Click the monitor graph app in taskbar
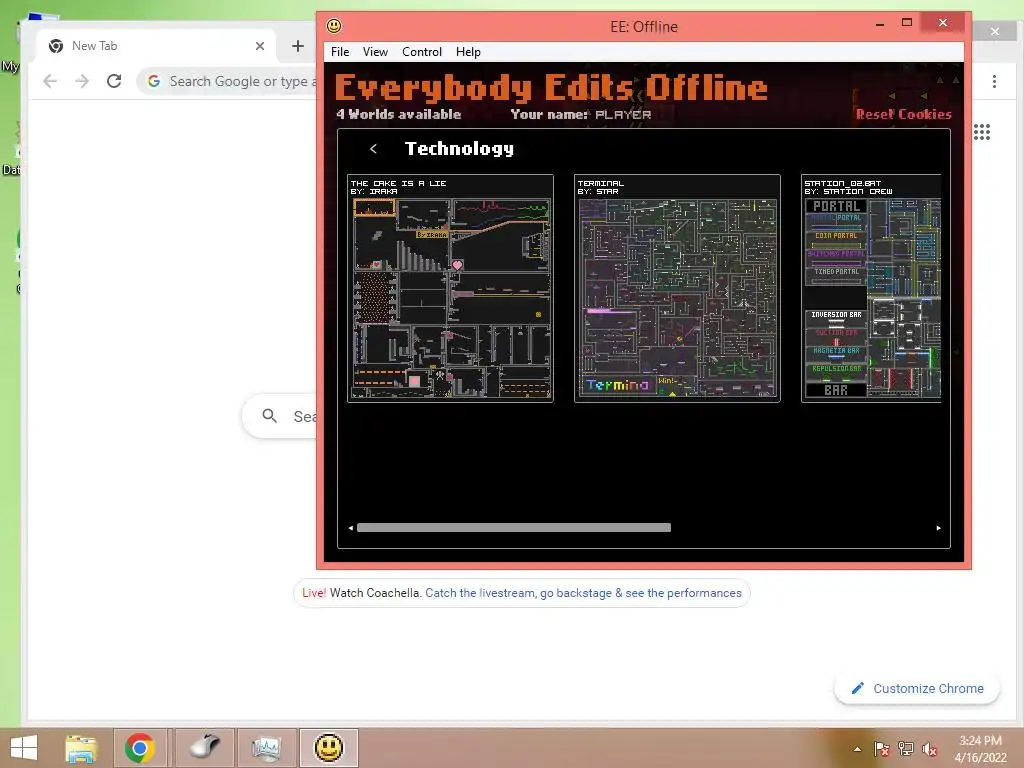Viewport: 1024px width, 768px height. pyautogui.click(x=266, y=748)
